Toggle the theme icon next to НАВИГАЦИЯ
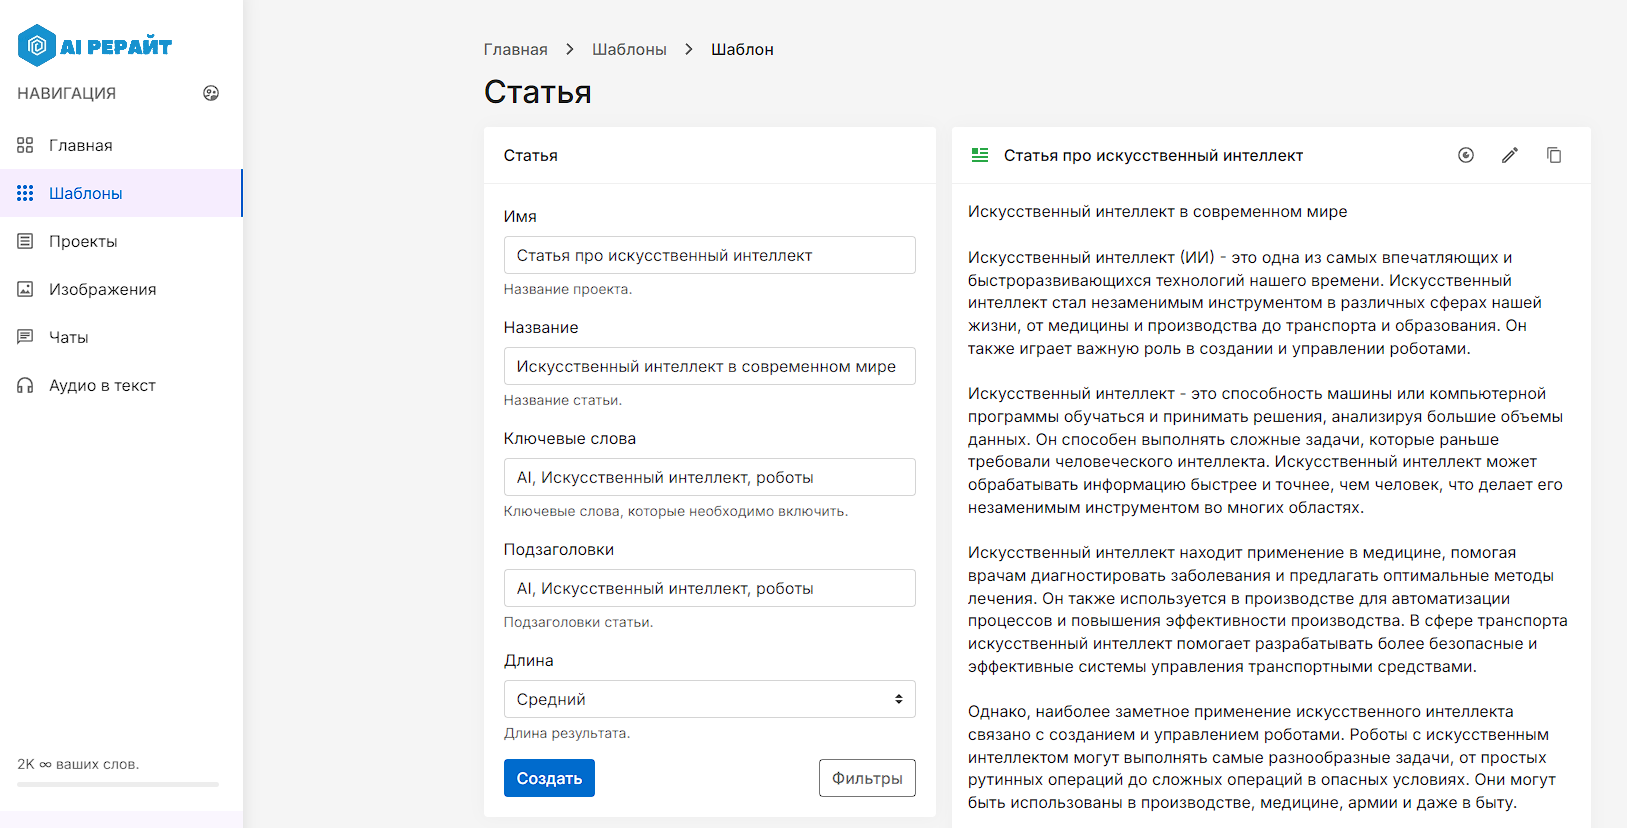 pyautogui.click(x=211, y=93)
